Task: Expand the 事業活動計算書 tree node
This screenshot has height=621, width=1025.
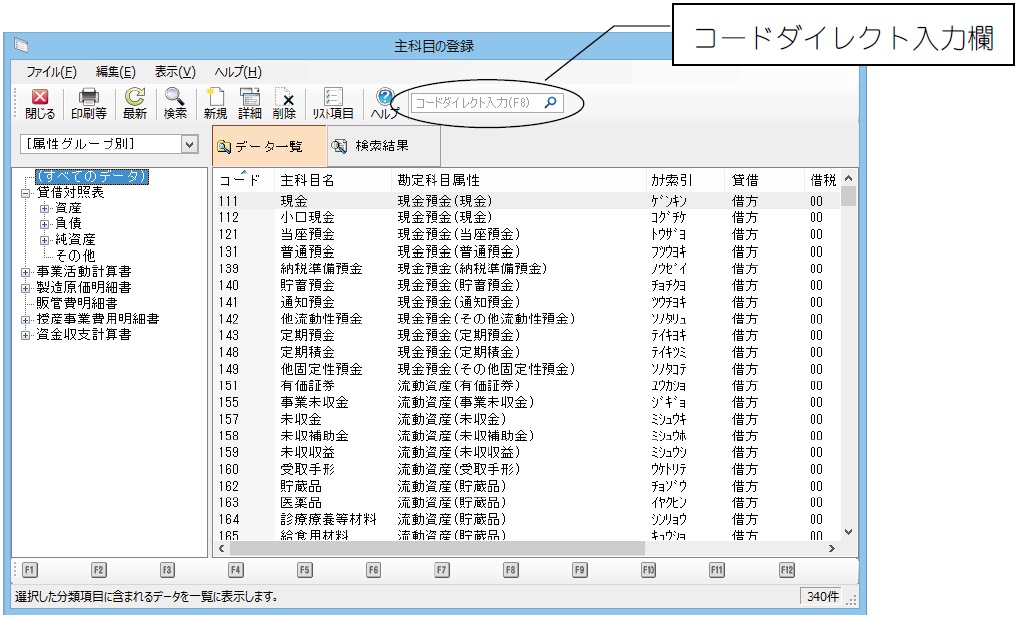Action: [26, 271]
